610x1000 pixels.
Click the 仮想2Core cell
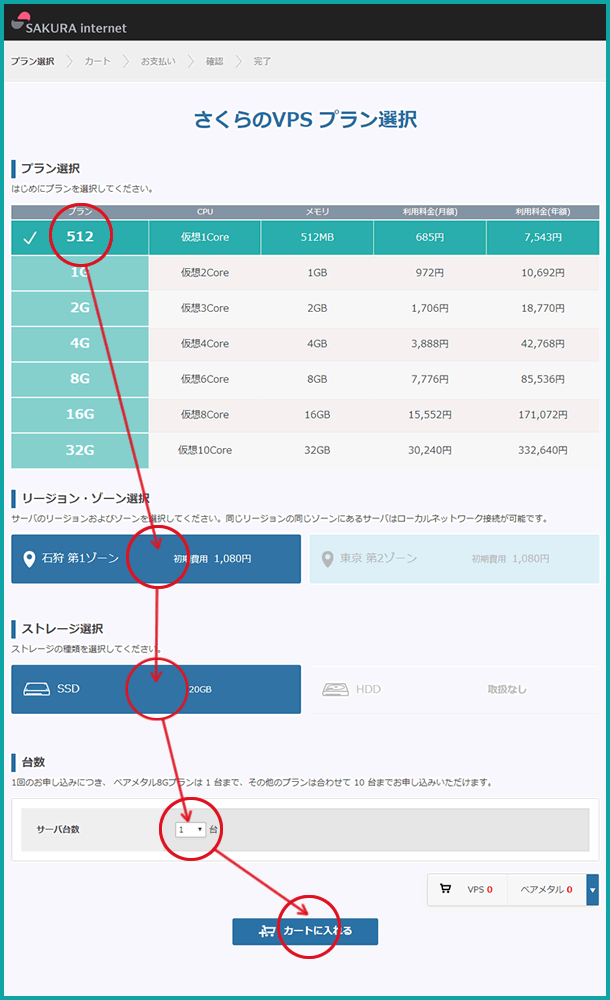205,272
